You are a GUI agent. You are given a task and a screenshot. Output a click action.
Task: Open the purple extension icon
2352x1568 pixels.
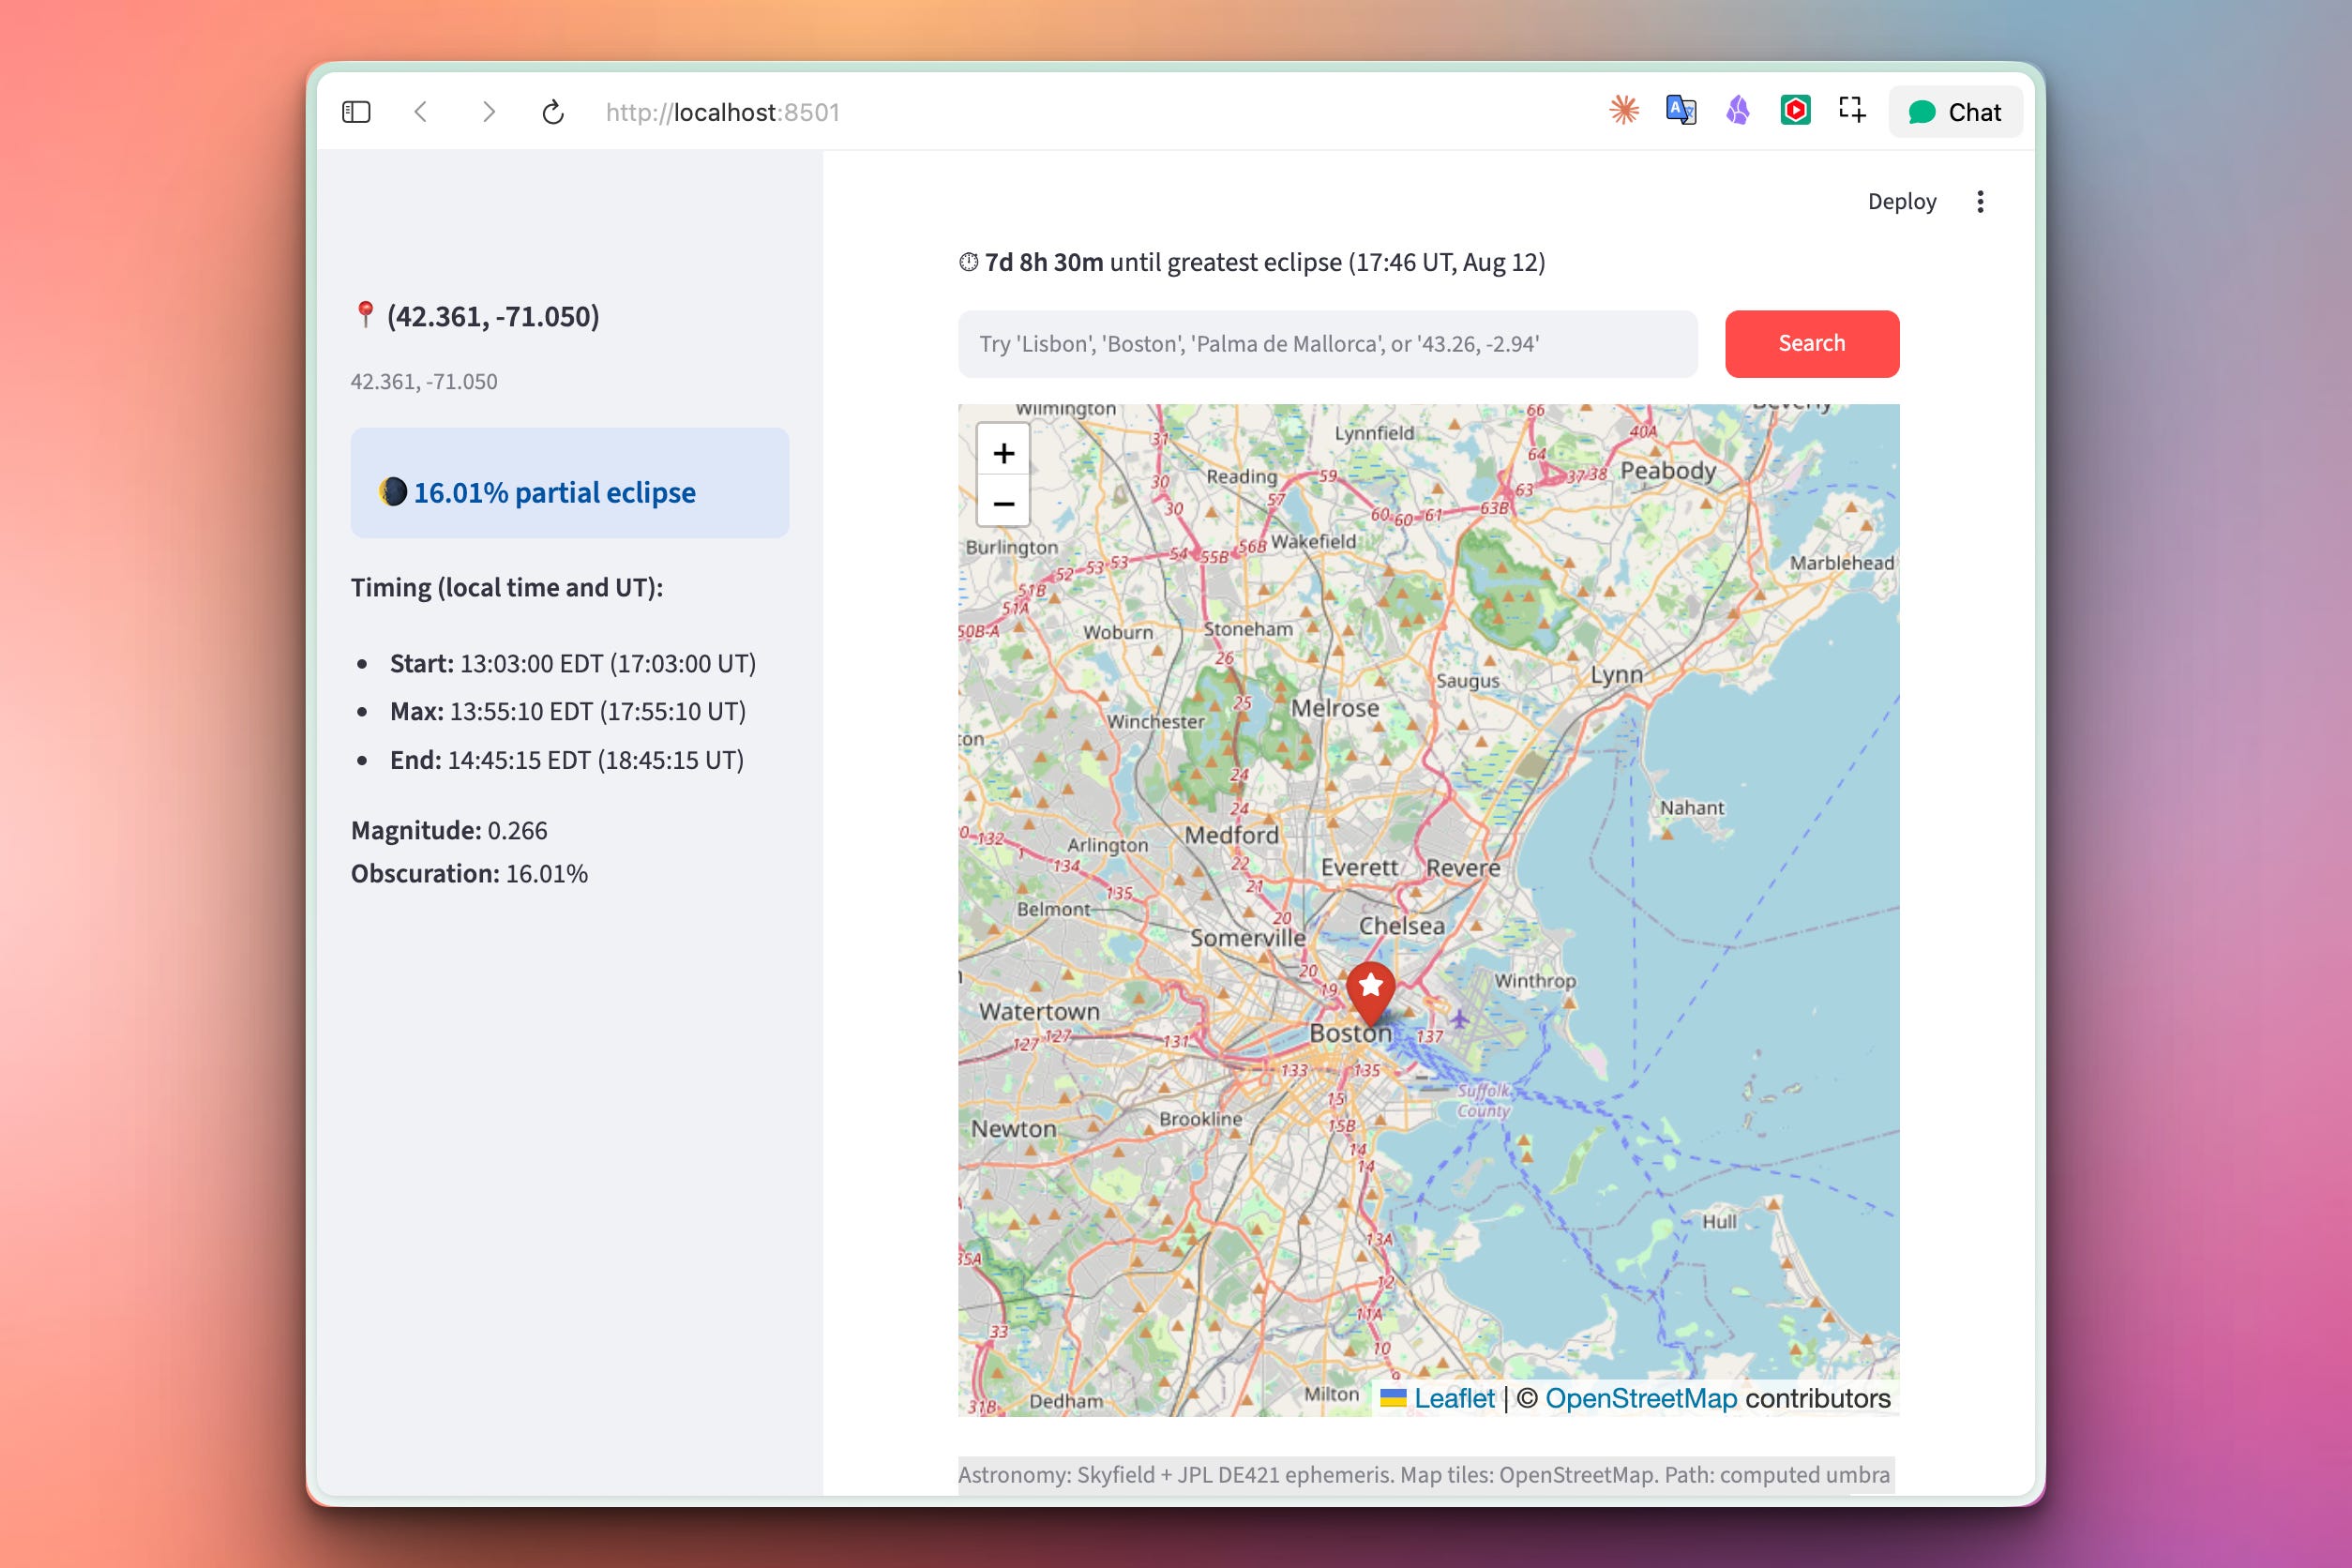point(1738,110)
